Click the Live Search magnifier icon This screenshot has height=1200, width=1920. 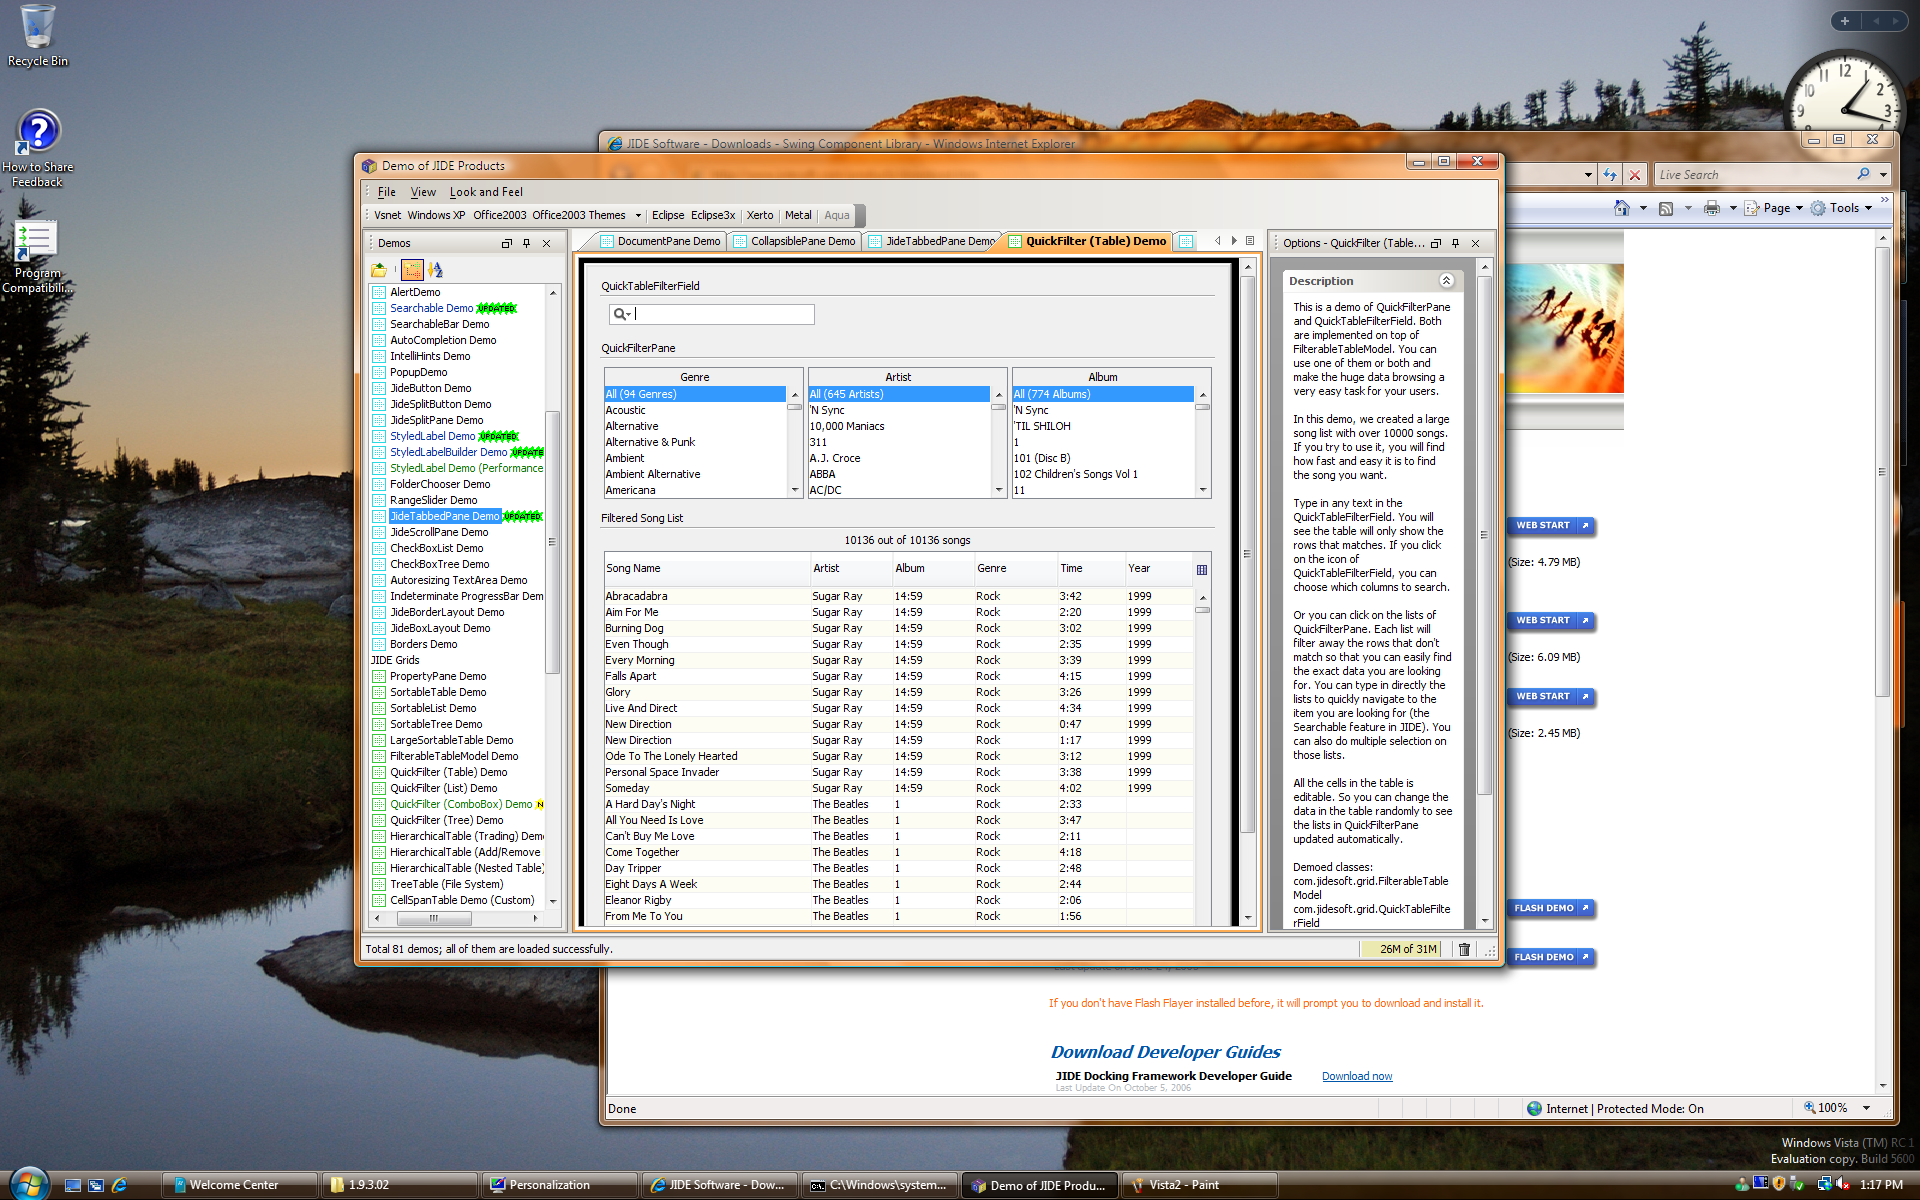1863,174
